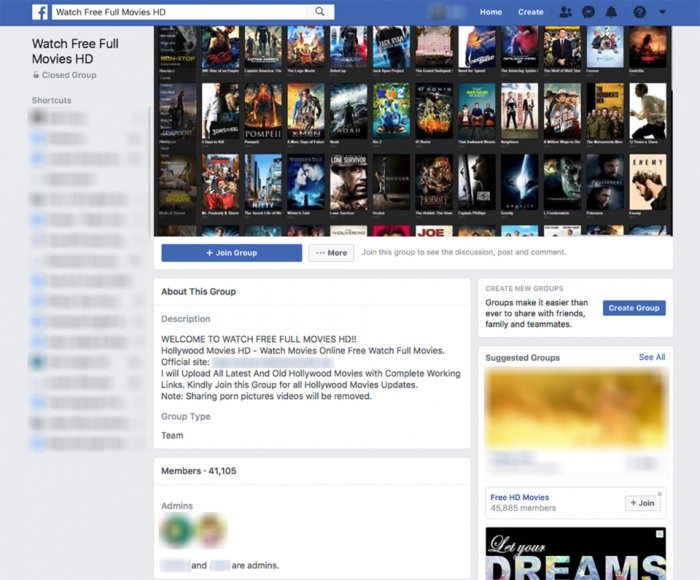Image resolution: width=700 pixels, height=580 pixels.
Task: Open the More options button
Action: pyautogui.click(x=331, y=253)
